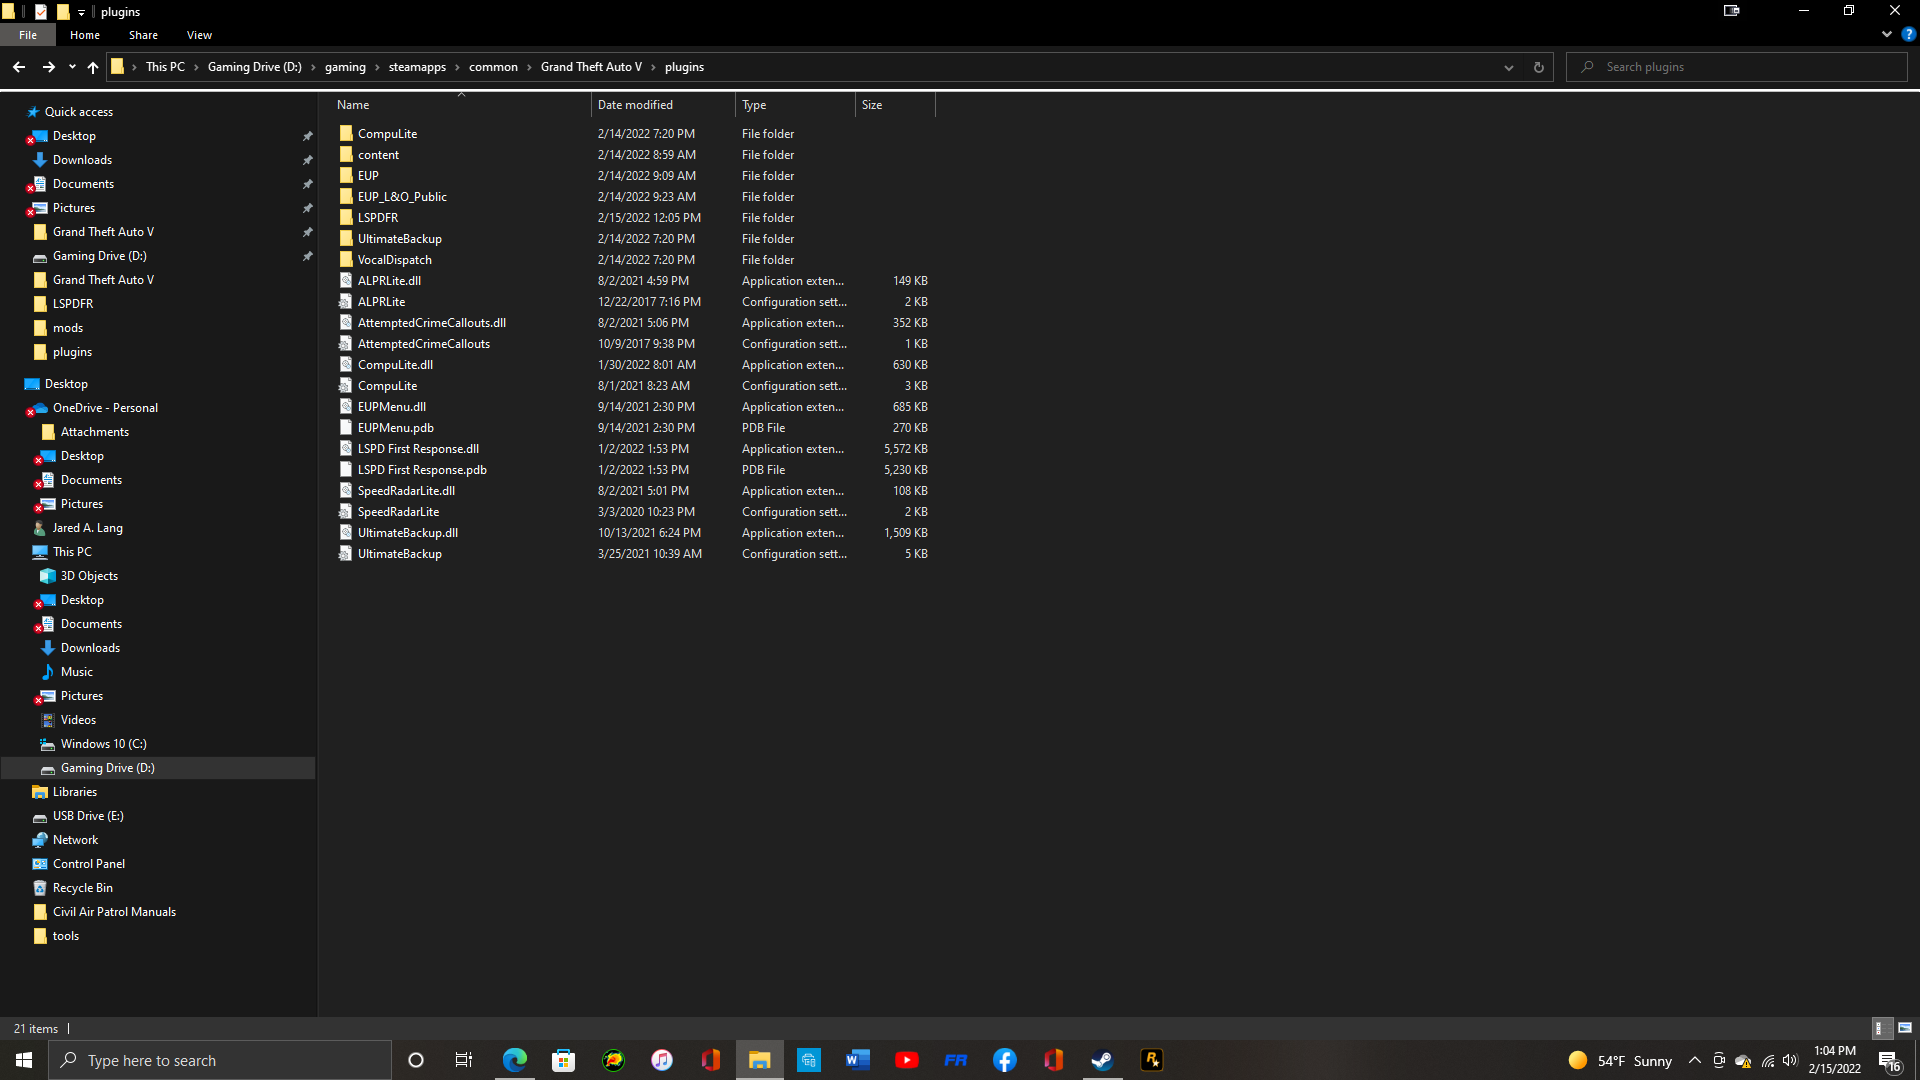This screenshot has width=1920, height=1080.
Task: Open the Help question mark icon
Action: click(1908, 34)
